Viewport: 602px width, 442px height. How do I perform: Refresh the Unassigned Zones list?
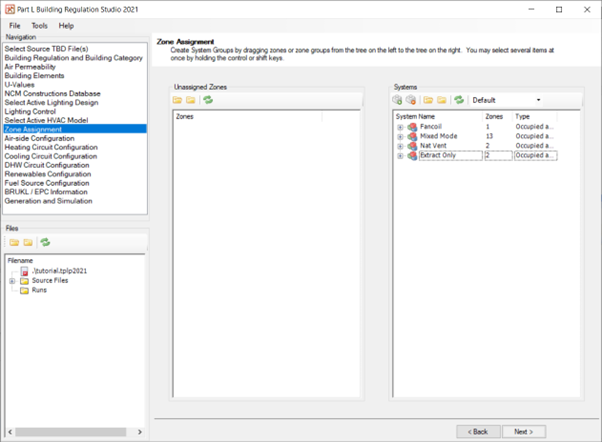208,100
